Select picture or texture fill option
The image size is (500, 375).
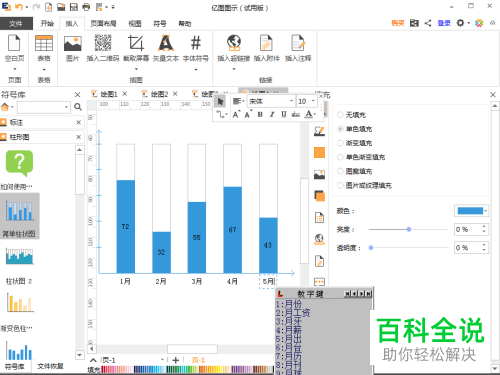[x=364, y=185]
